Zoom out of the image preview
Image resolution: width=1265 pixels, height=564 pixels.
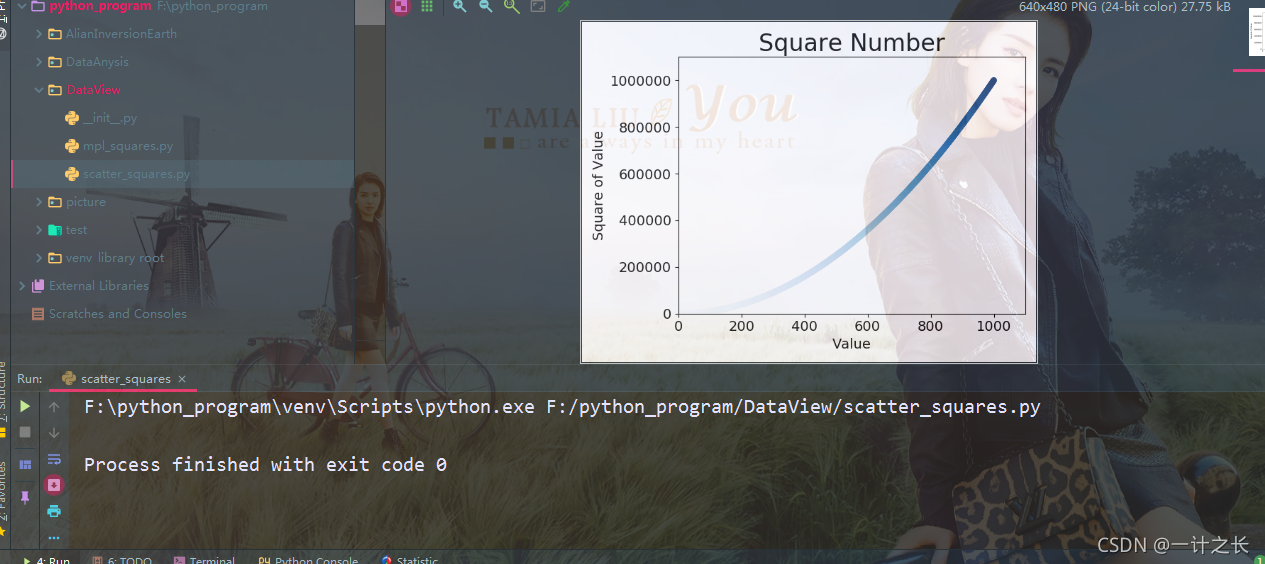click(x=486, y=6)
